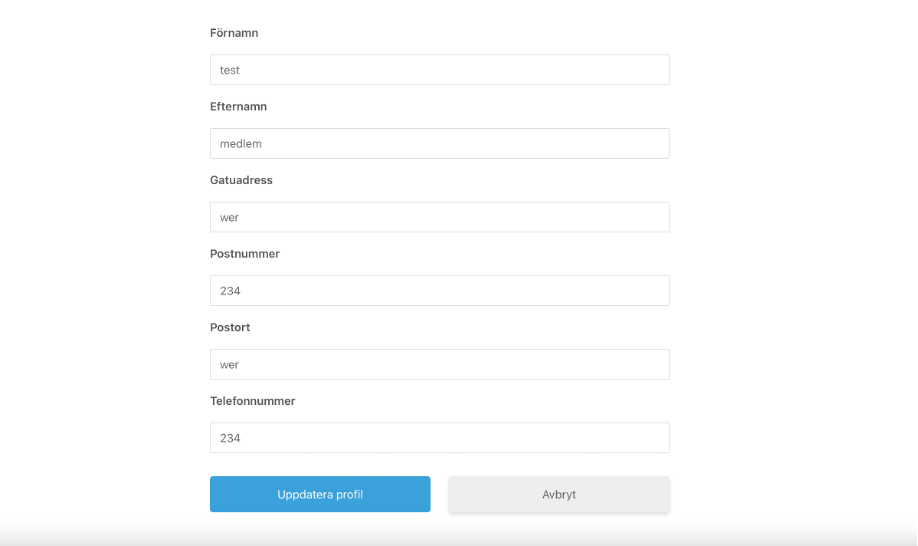Click the '234' value under Postnummer
Image resolution: width=918 pixels, height=546 pixels.
pyautogui.click(x=230, y=291)
